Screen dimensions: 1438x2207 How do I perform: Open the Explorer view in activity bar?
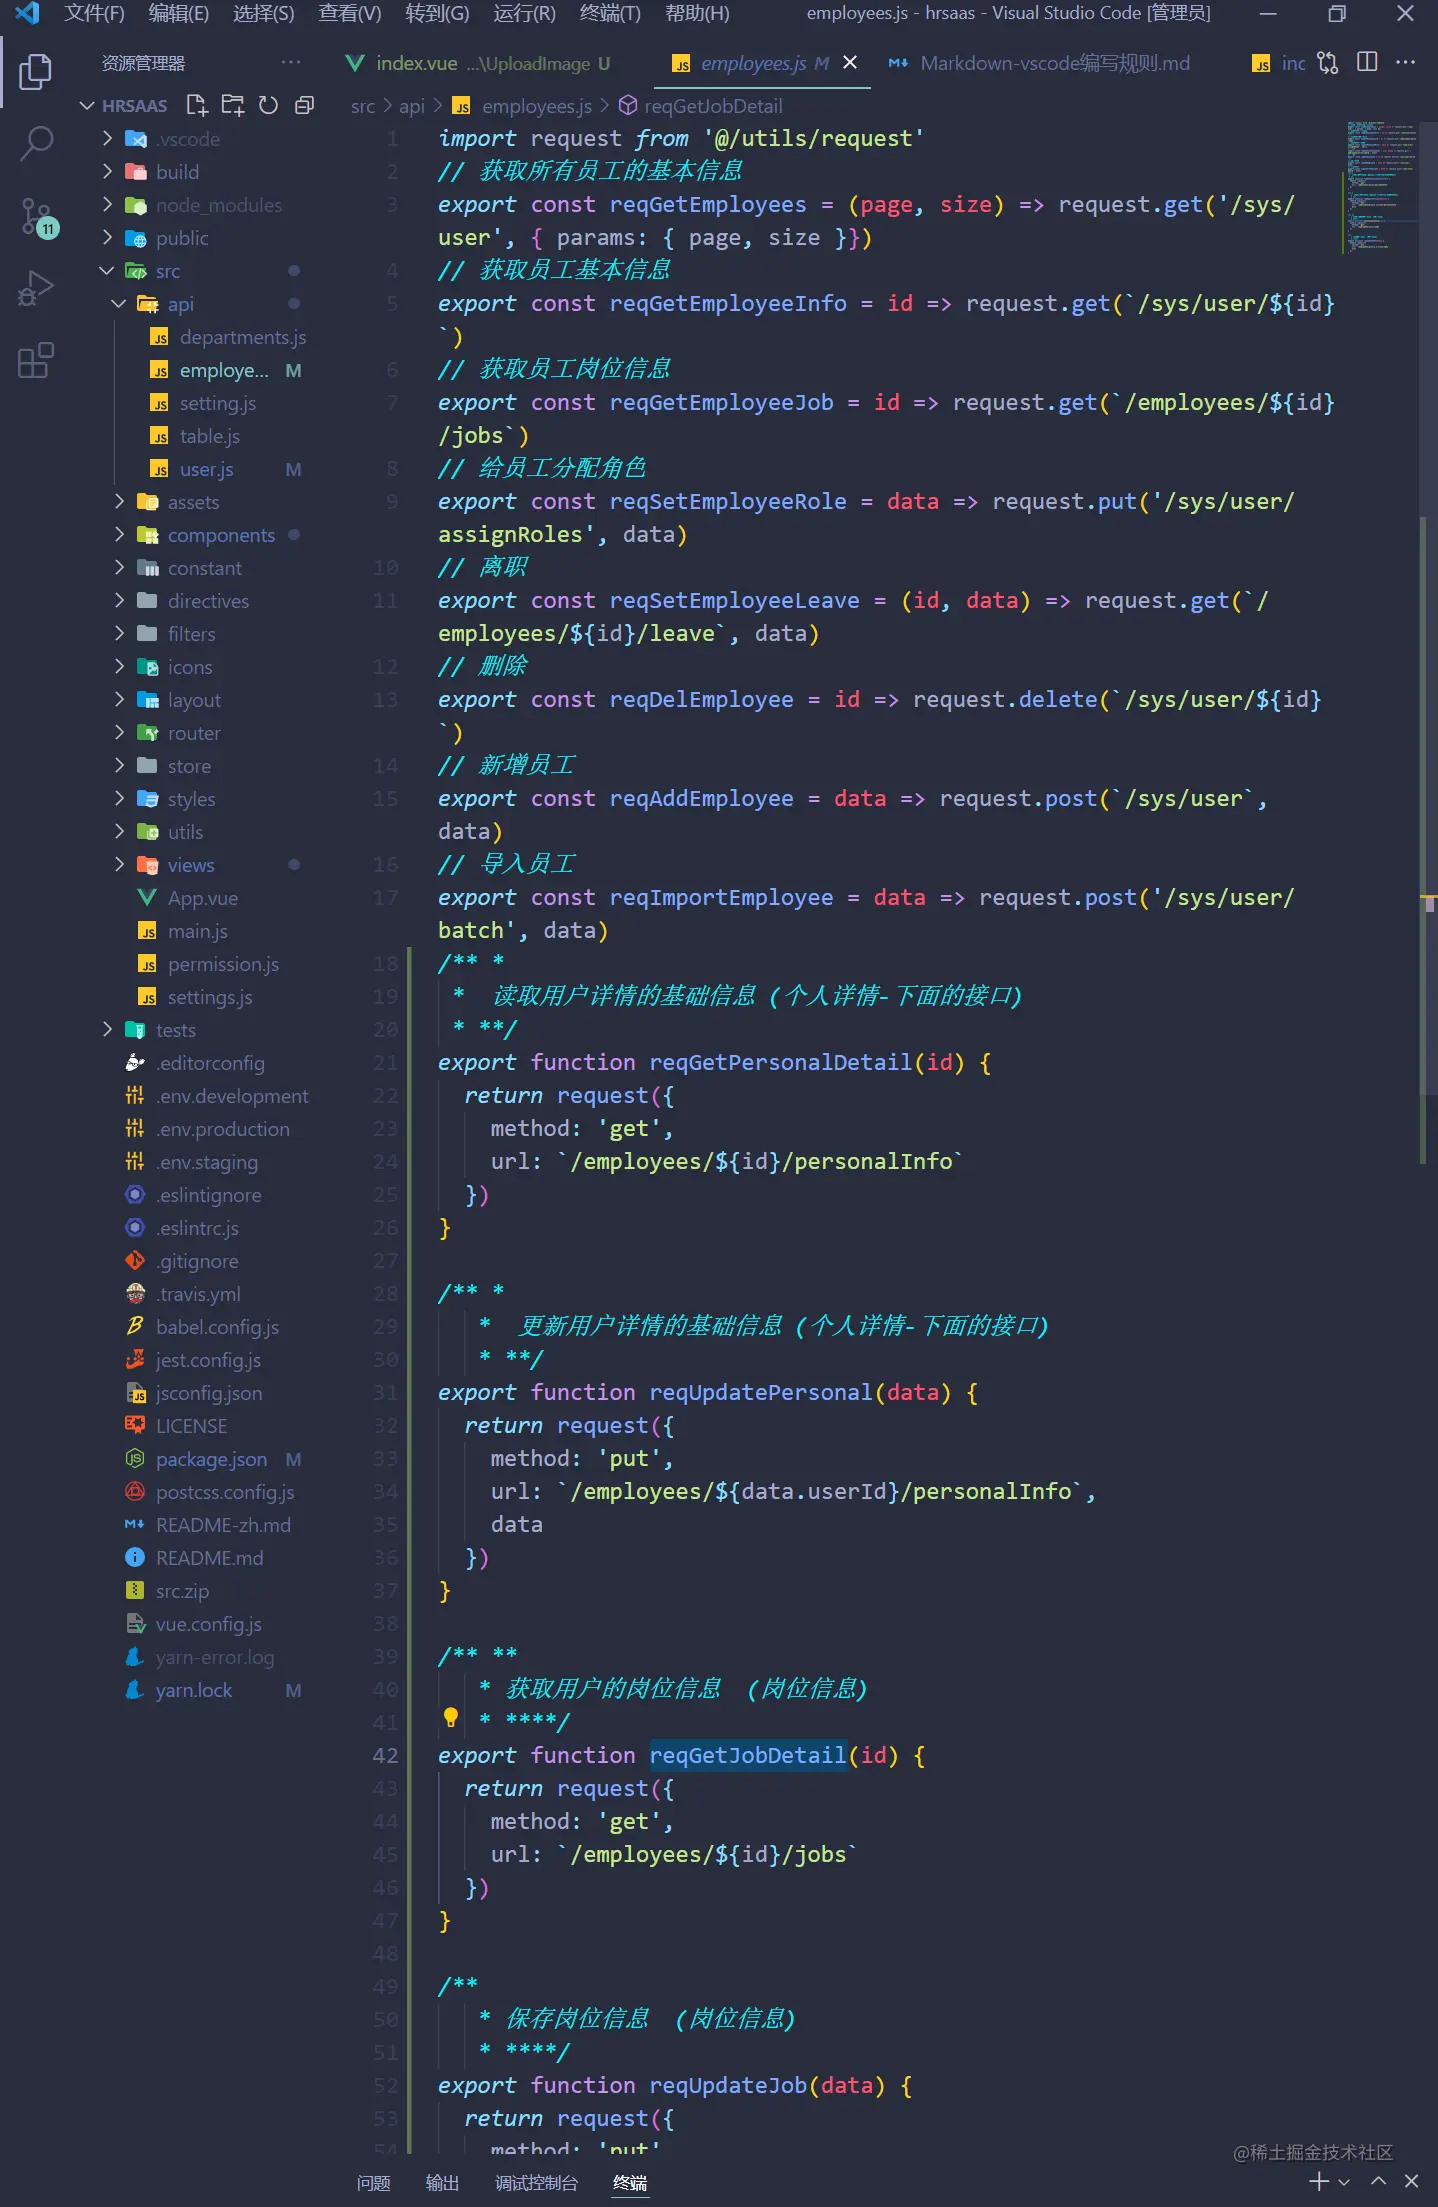pos(36,72)
